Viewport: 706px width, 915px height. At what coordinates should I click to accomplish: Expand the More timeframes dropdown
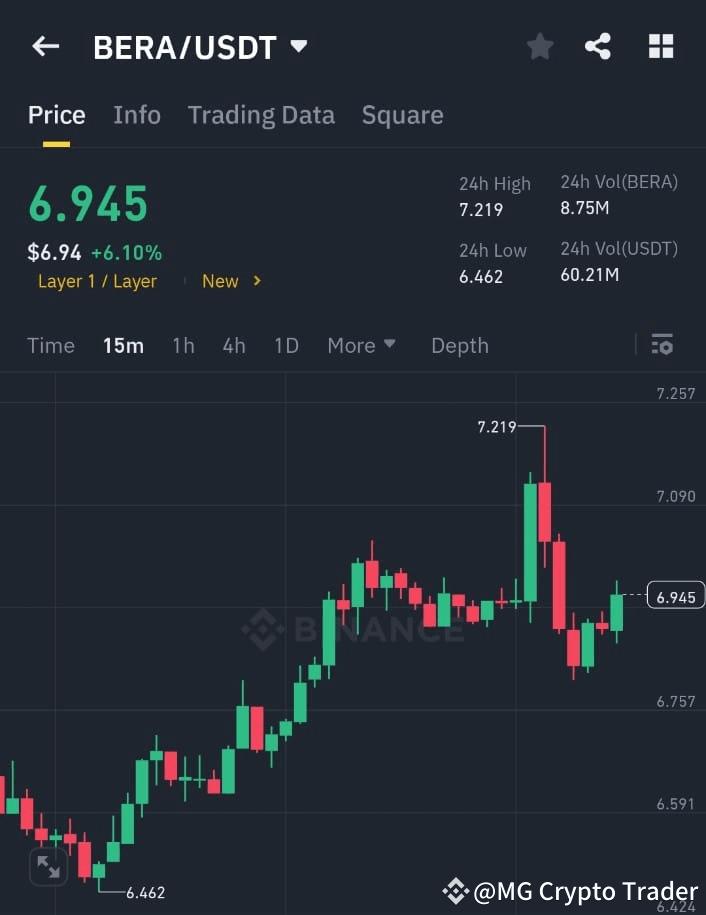point(361,345)
